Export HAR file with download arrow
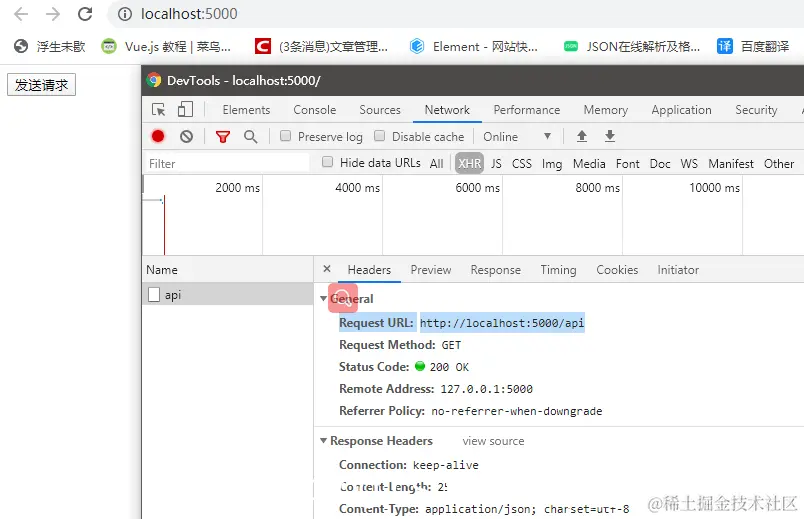The image size is (804, 519). point(610,136)
